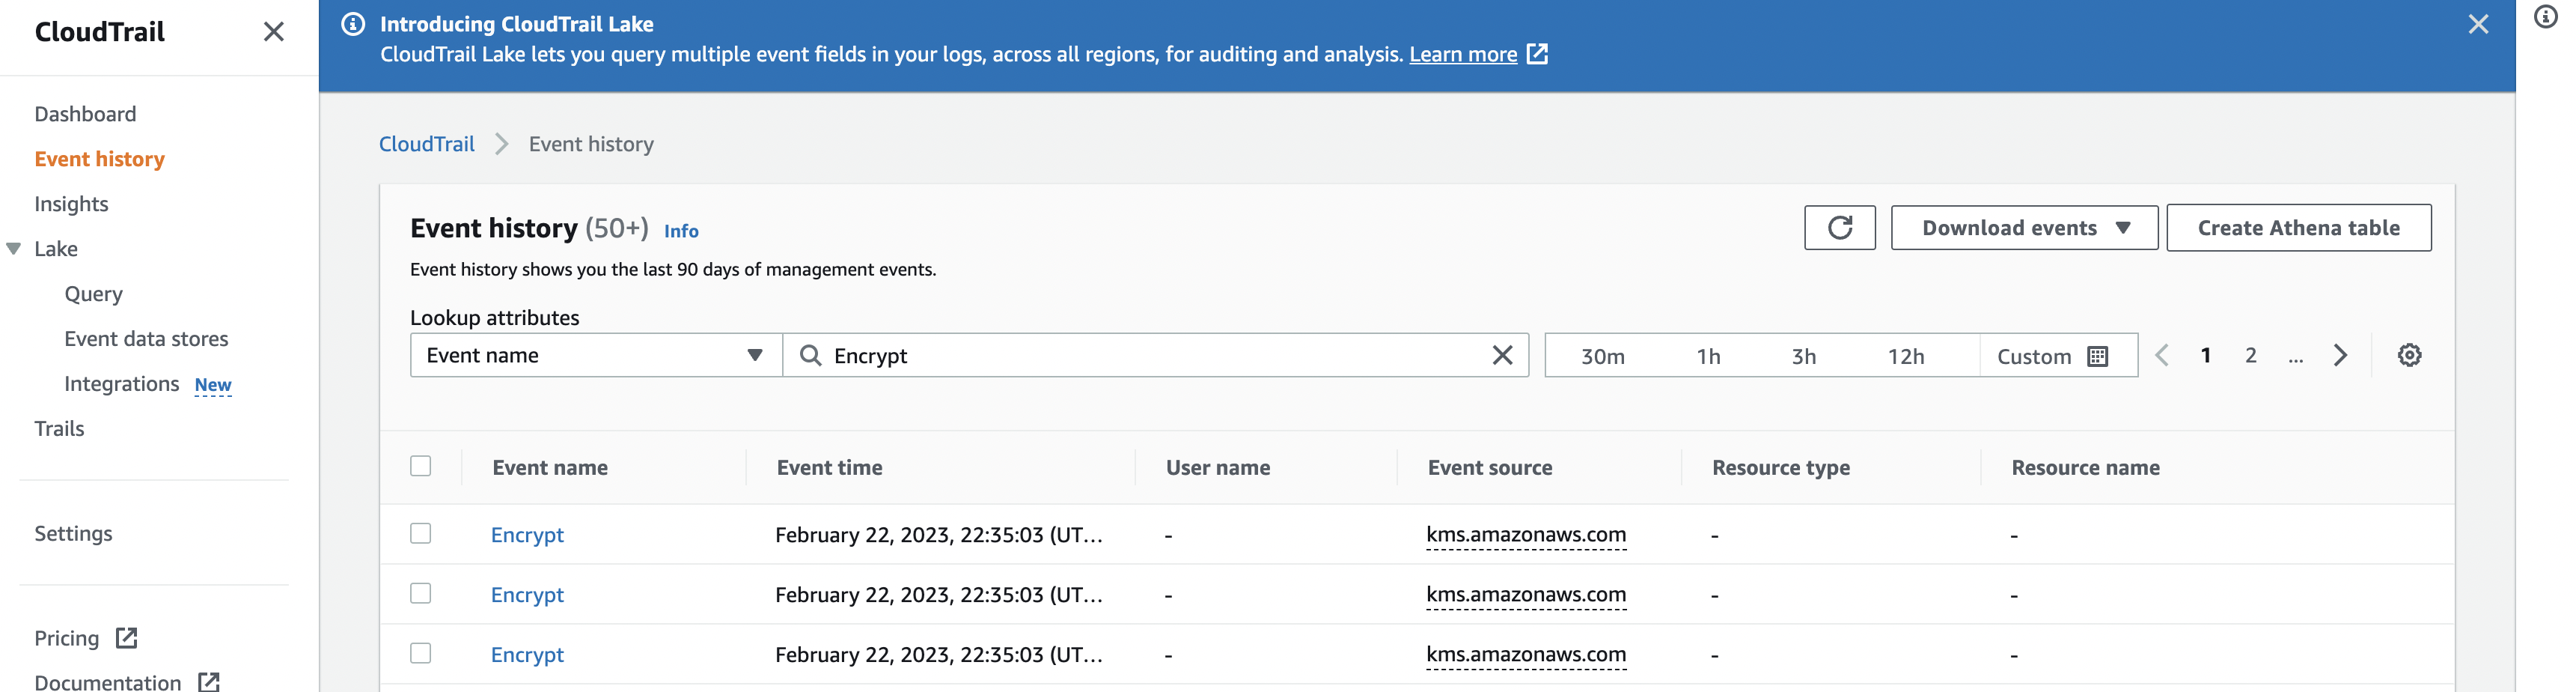Click the Create Athena table button
Viewport: 2576px width, 692px height.
pyautogui.click(x=2299, y=227)
